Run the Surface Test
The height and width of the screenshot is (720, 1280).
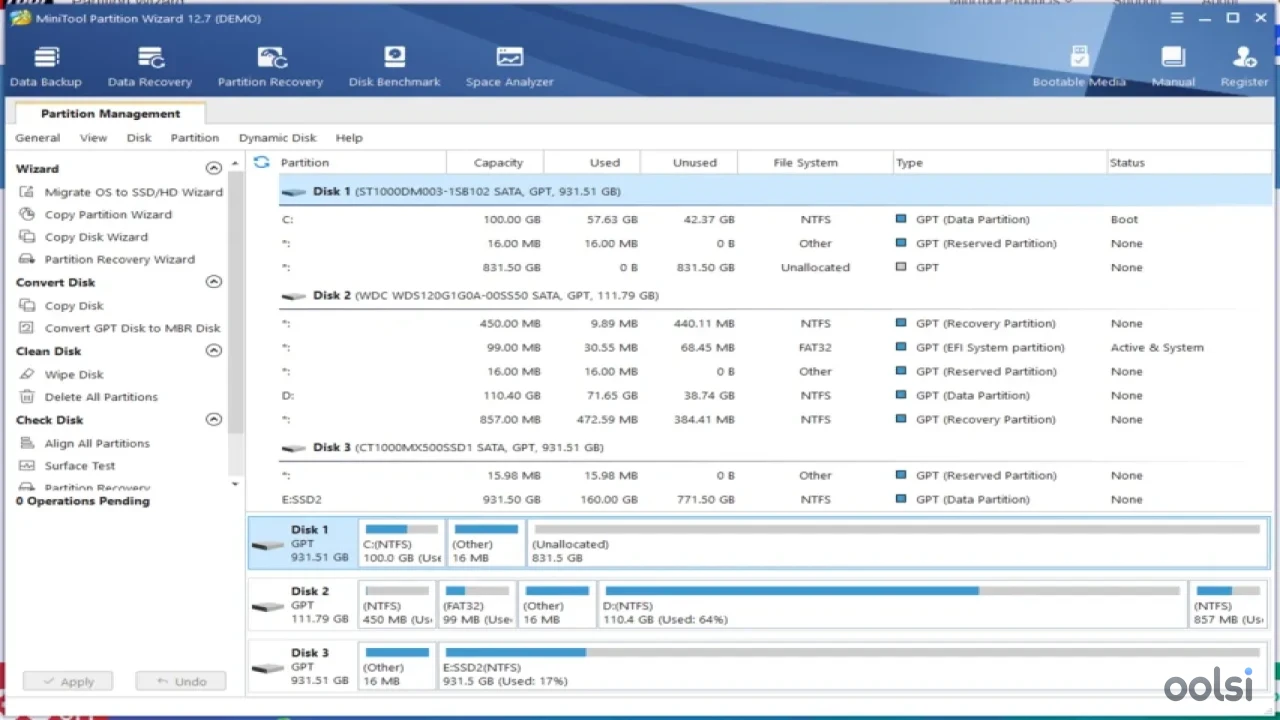pyautogui.click(x=68, y=466)
